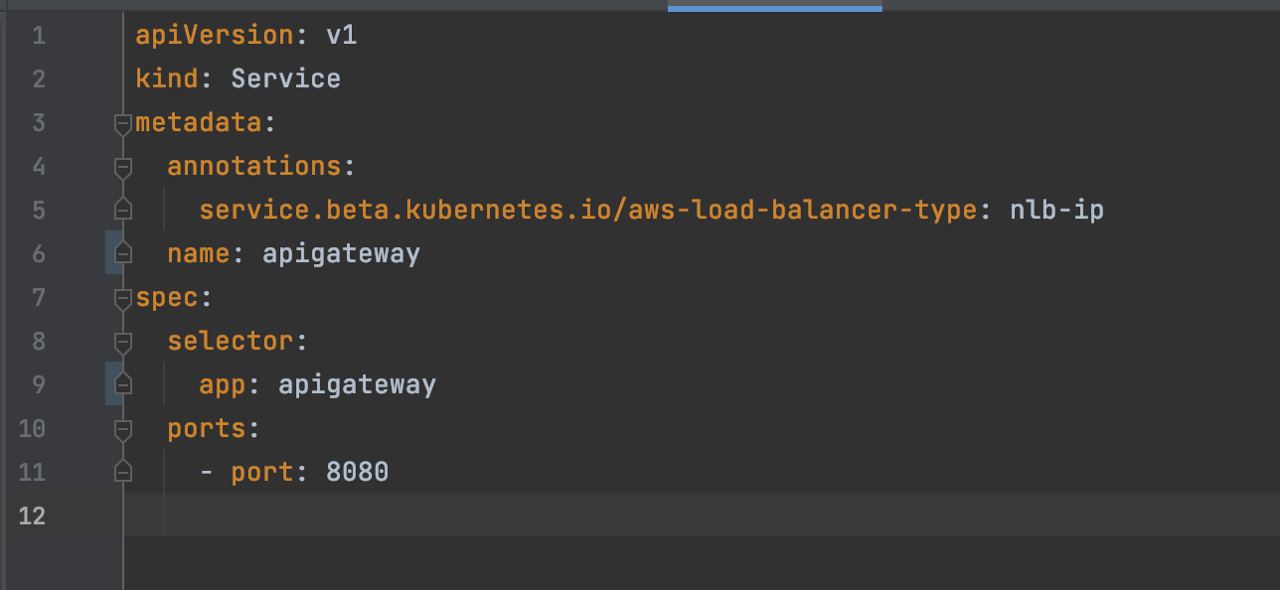Click fold end marker on line 5

(x=123, y=210)
